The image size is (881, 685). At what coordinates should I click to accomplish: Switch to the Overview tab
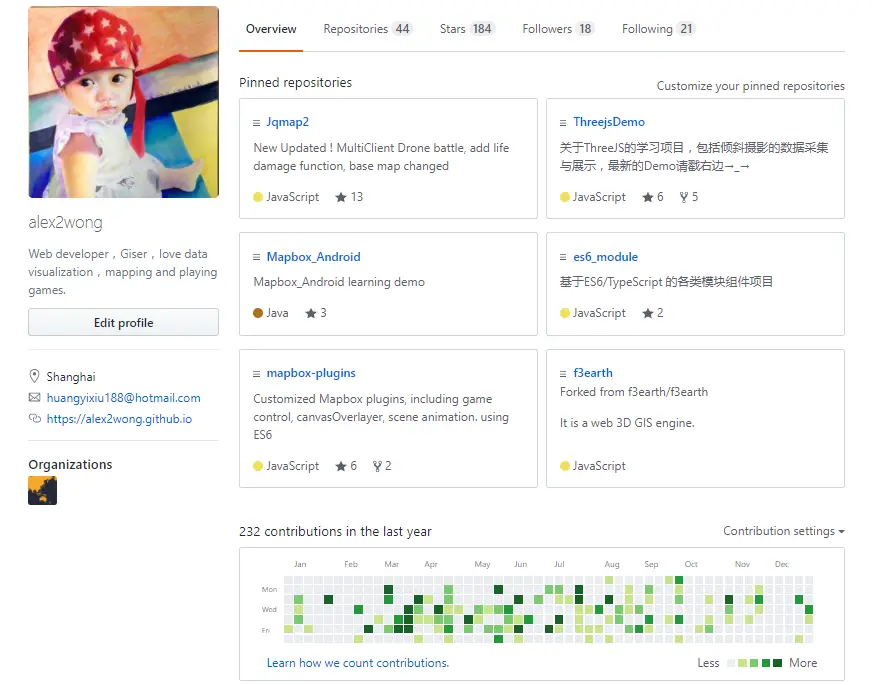tap(271, 29)
